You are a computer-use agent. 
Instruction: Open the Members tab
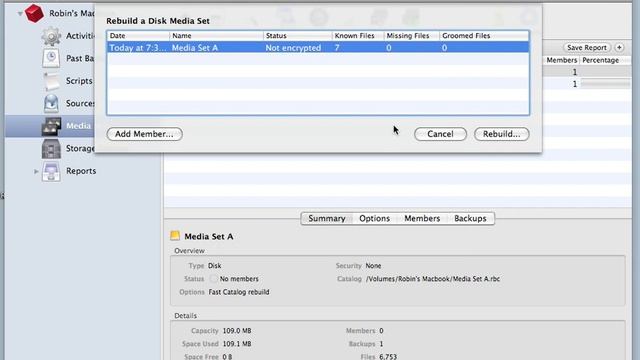[422, 218]
